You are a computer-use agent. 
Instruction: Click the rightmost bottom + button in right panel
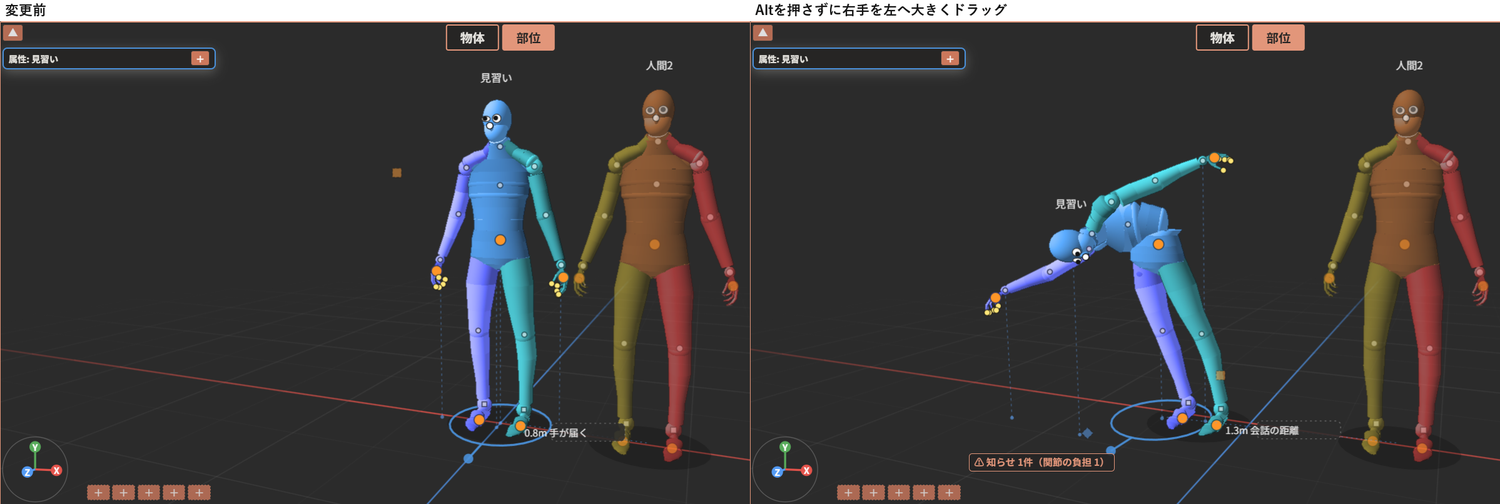click(949, 492)
